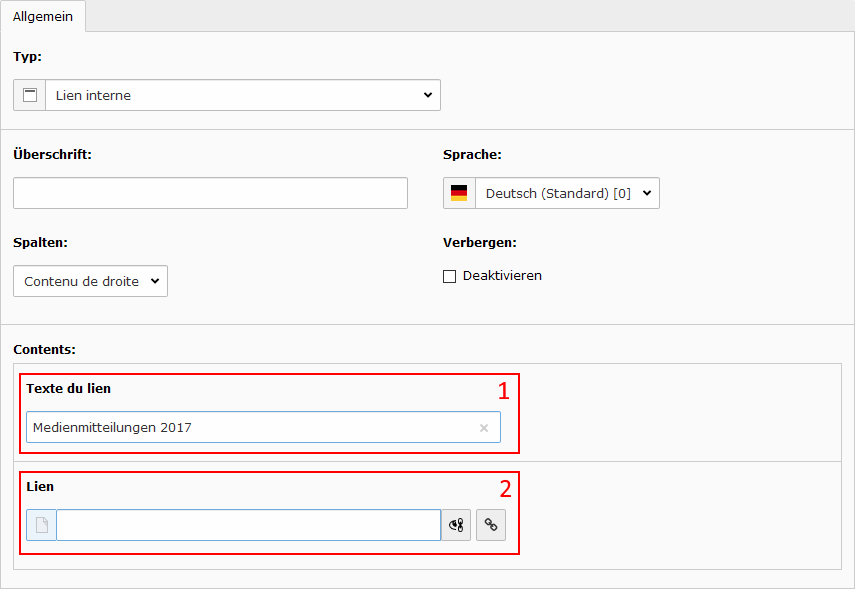855x589 pixels.
Task: Click the Contents: label
Action: pyautogui.click(x=45, y=350)
